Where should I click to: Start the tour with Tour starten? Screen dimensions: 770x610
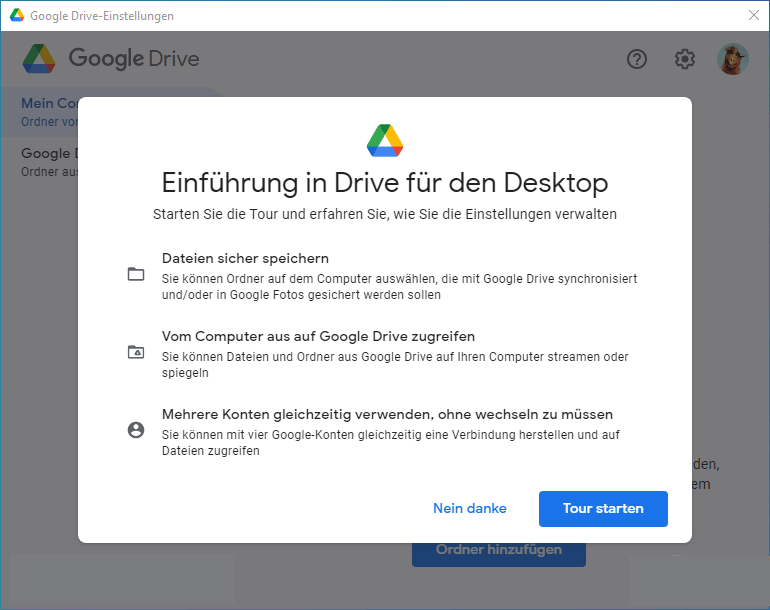(603, 508)
